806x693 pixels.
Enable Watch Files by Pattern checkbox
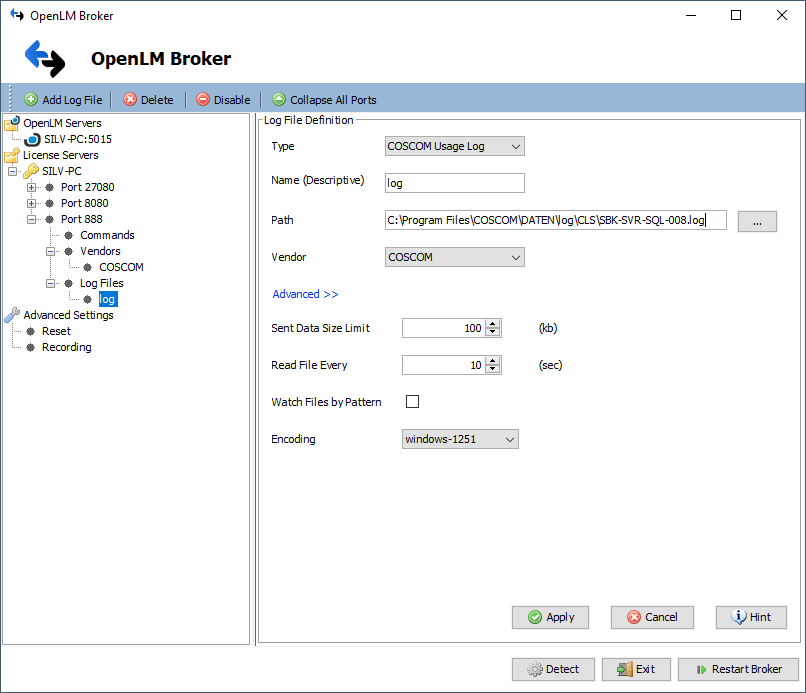coord(412,402)
